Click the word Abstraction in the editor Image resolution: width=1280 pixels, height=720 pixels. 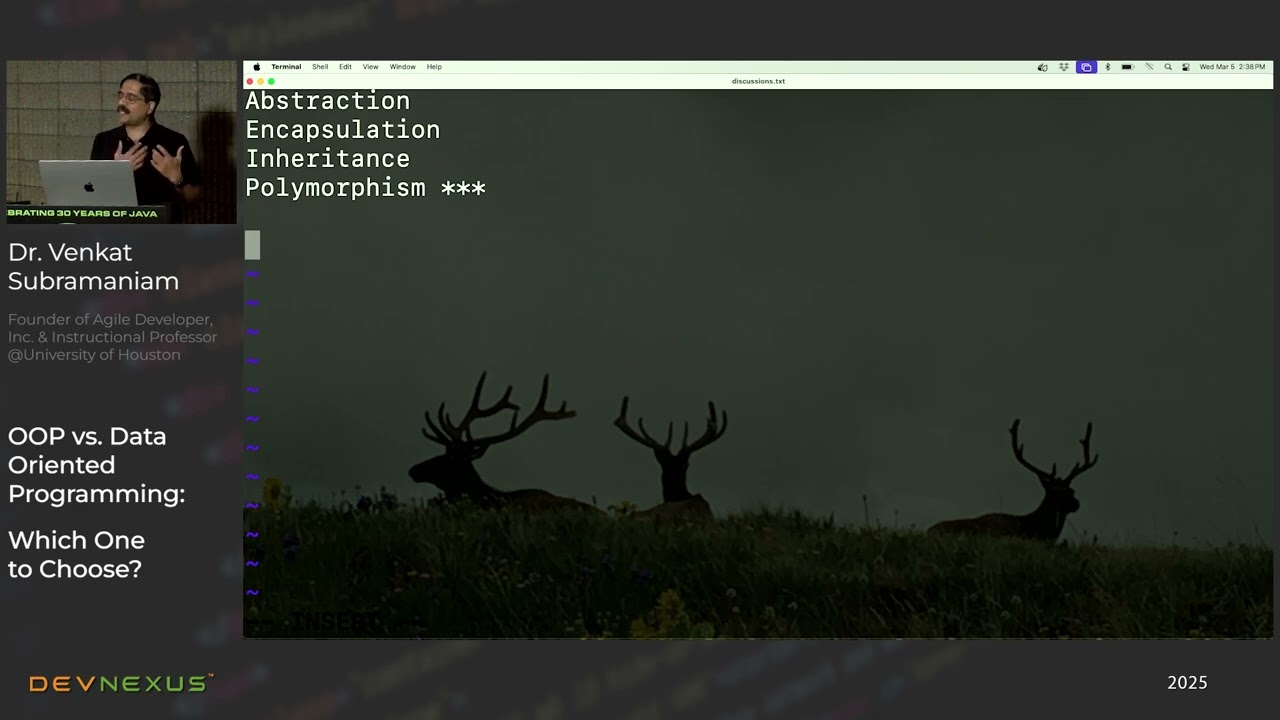[x=328, y=101]
